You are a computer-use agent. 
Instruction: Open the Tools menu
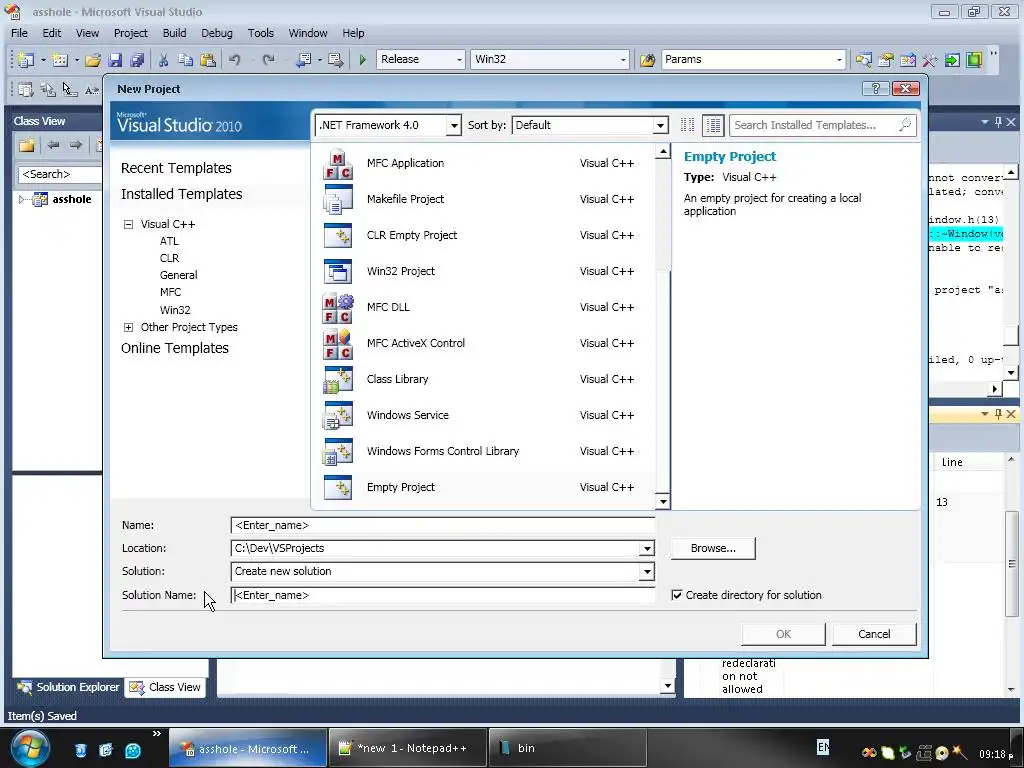pos(261,33)
